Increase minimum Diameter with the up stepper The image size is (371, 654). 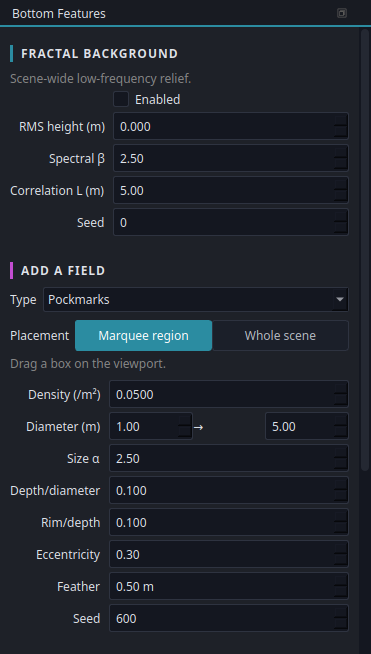coord(184,420)
